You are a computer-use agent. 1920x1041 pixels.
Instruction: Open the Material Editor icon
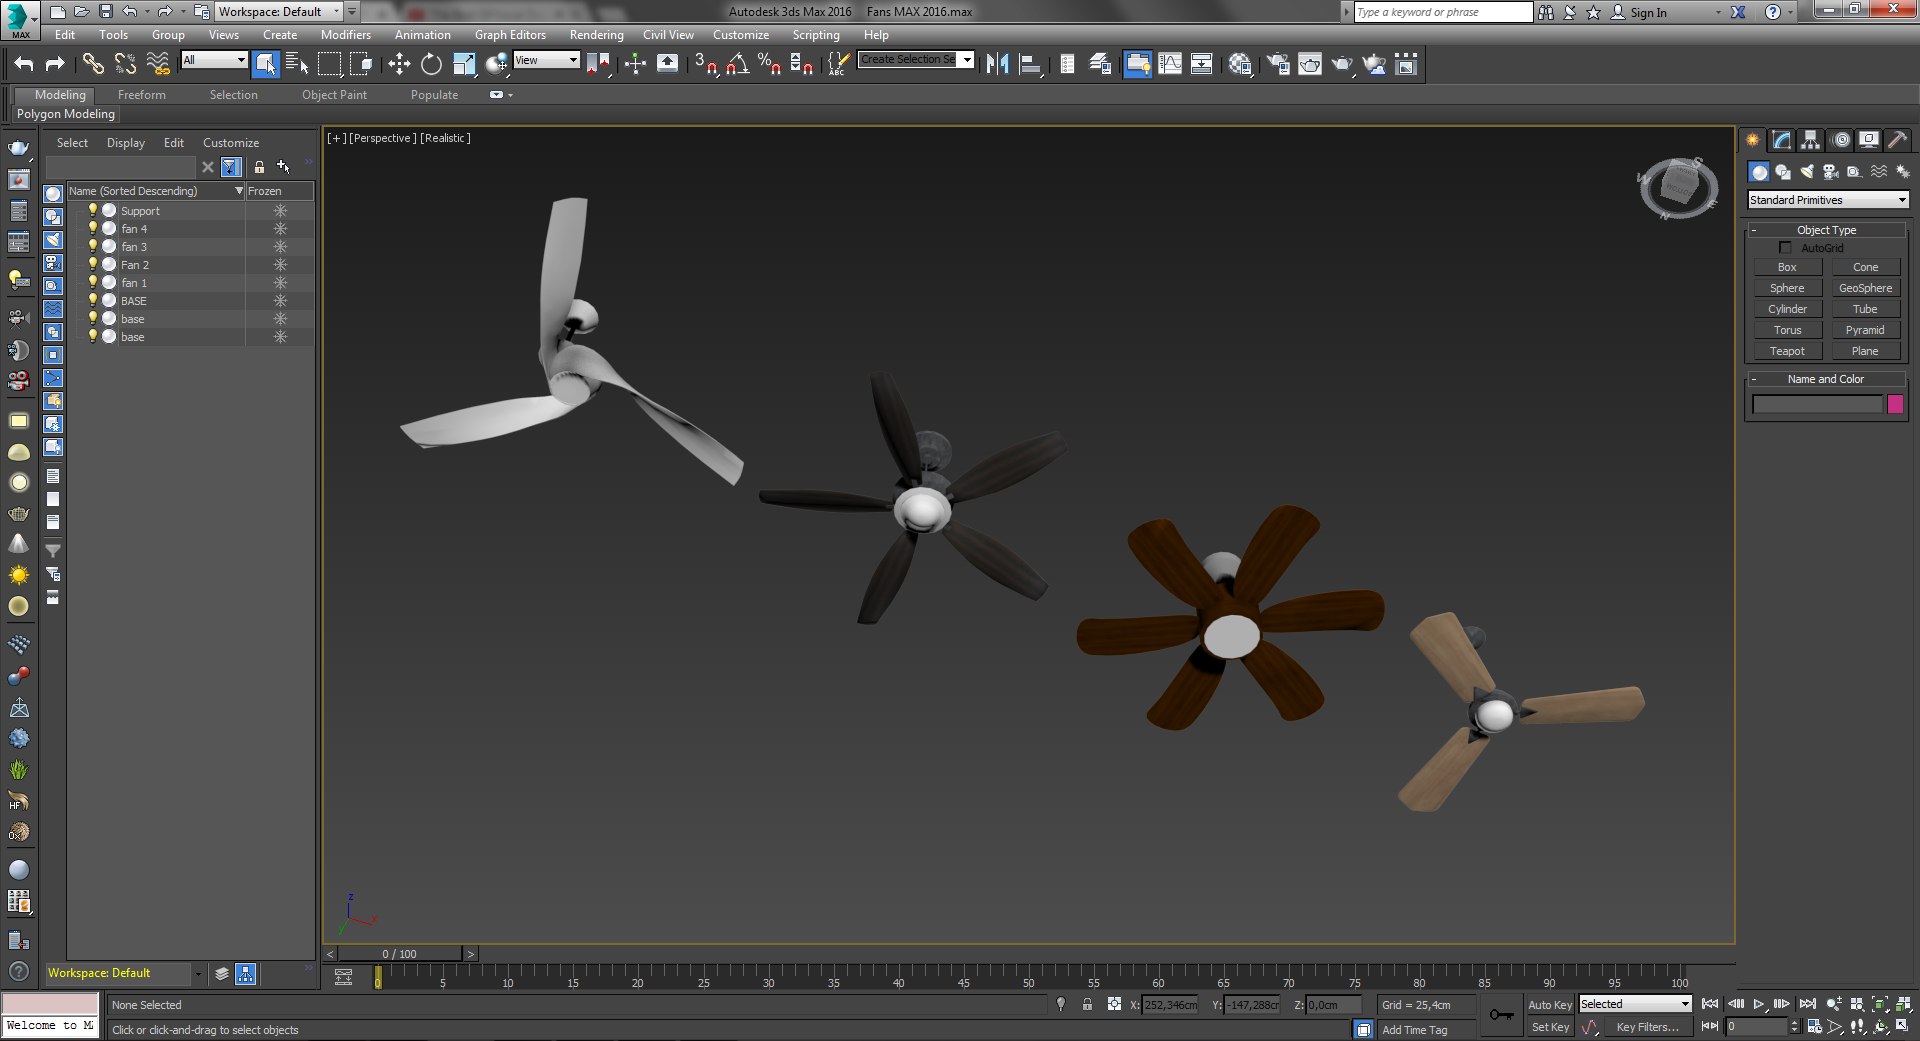[x=1240, y=65]
